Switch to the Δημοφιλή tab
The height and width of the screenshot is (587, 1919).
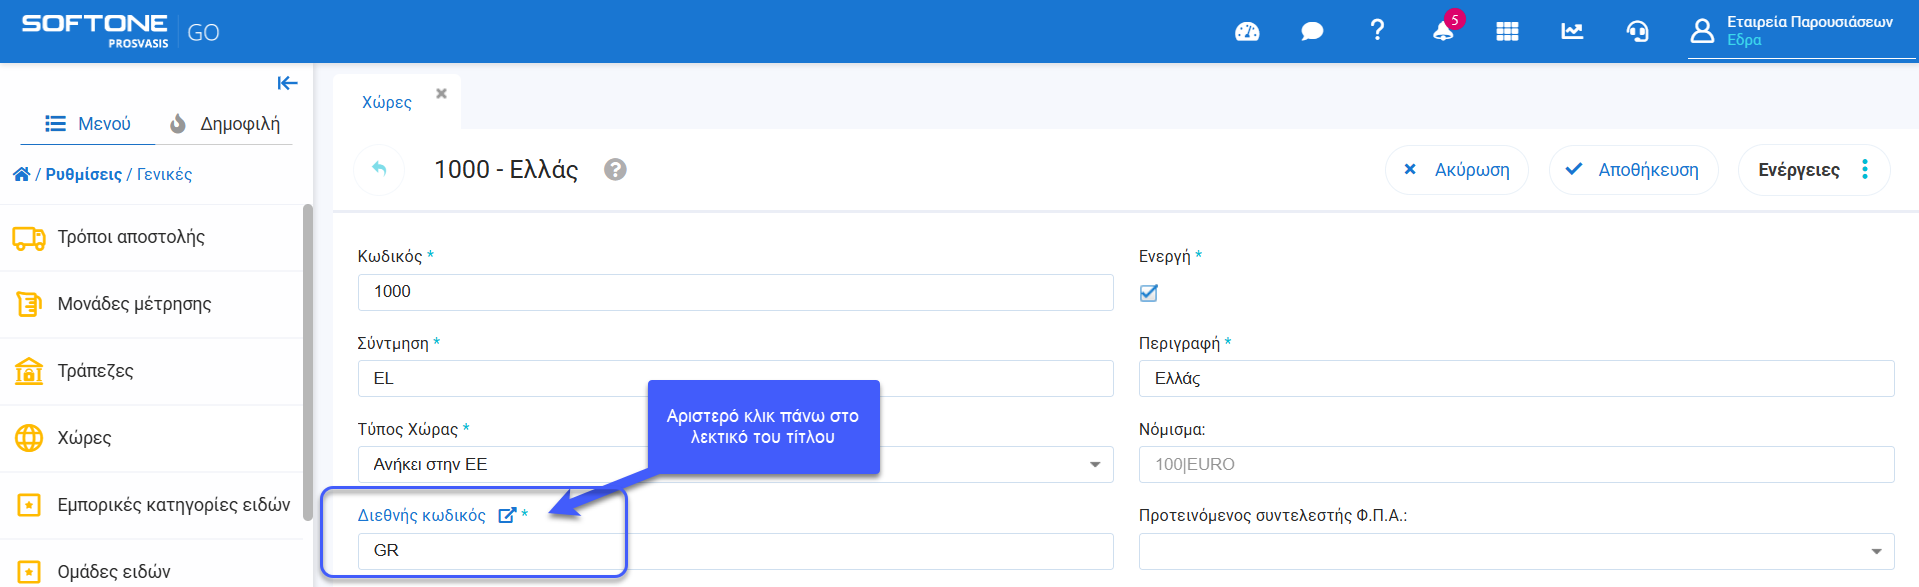click(x=225, y=124)
